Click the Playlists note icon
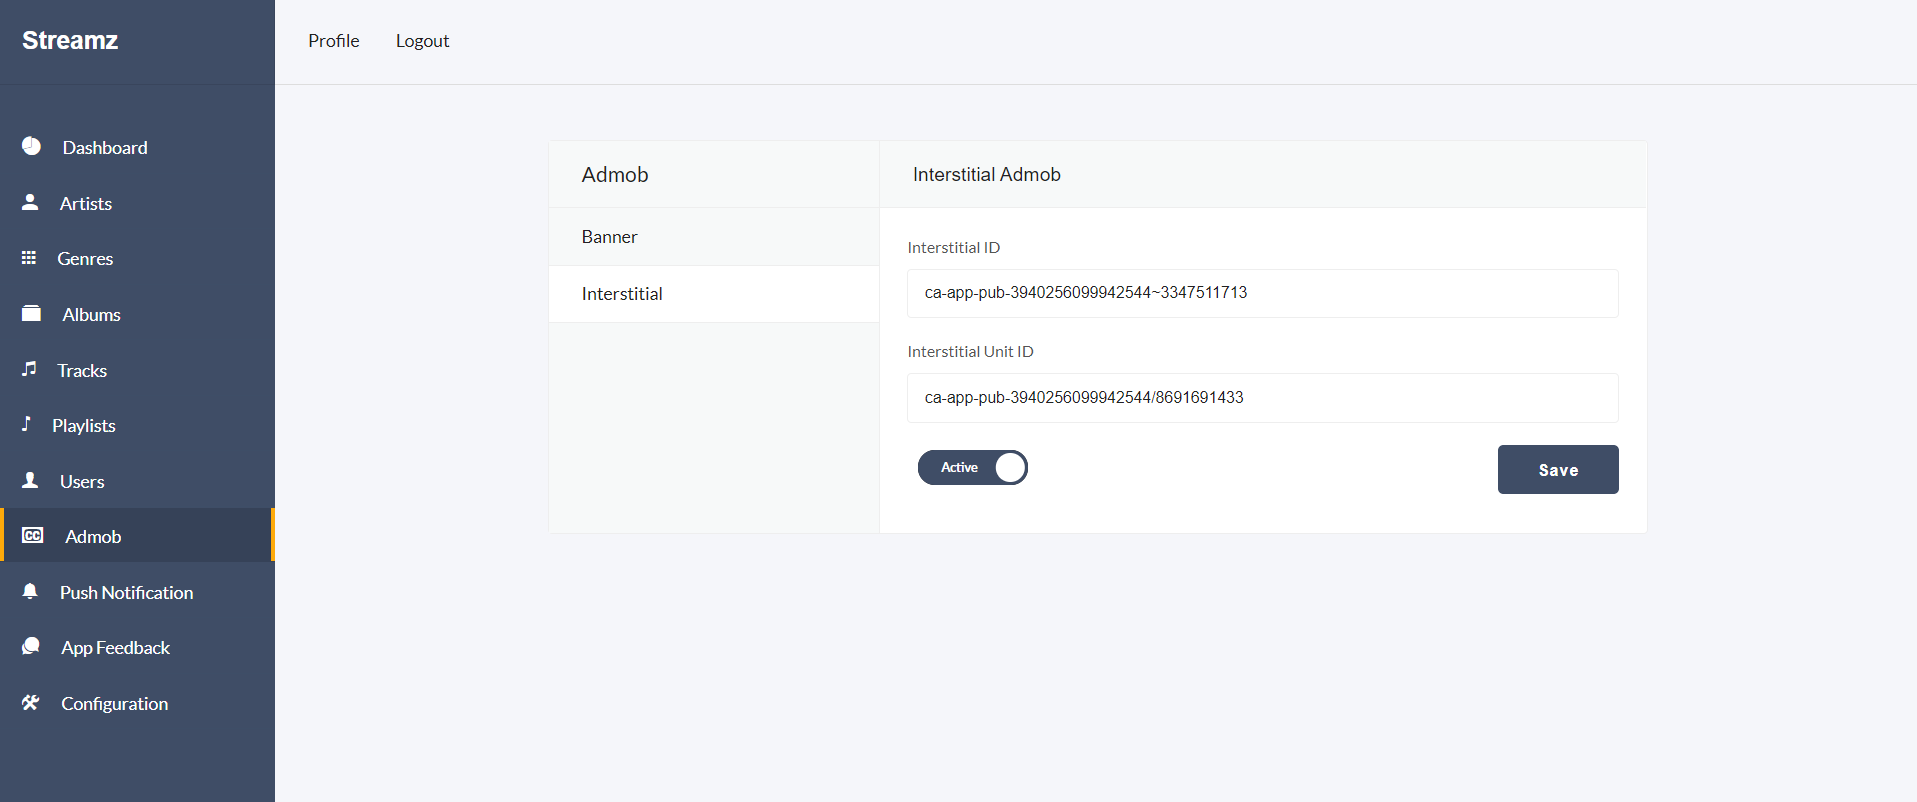Viewport: 1917px width, 802px height. click(x=27, y=424)
